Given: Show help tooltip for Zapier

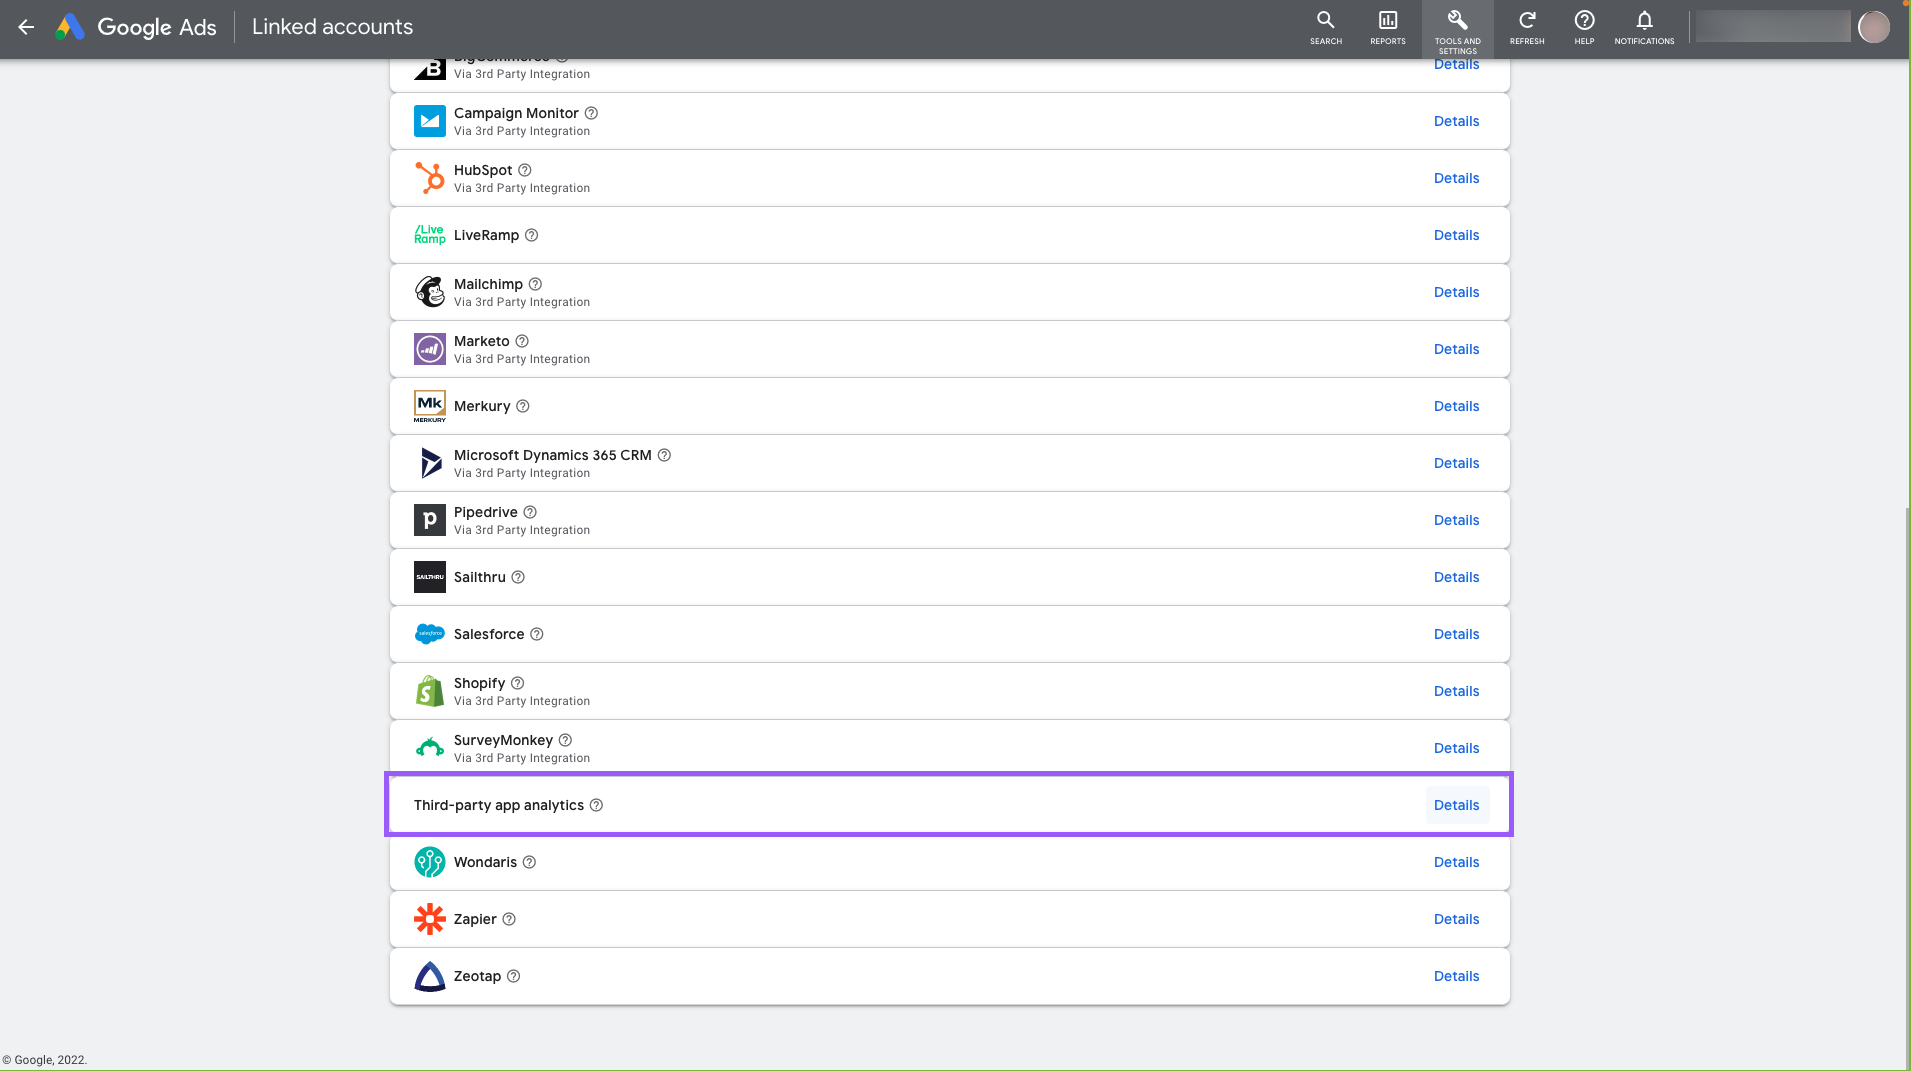Looking at the screenshot, I should tap(509, 919).
